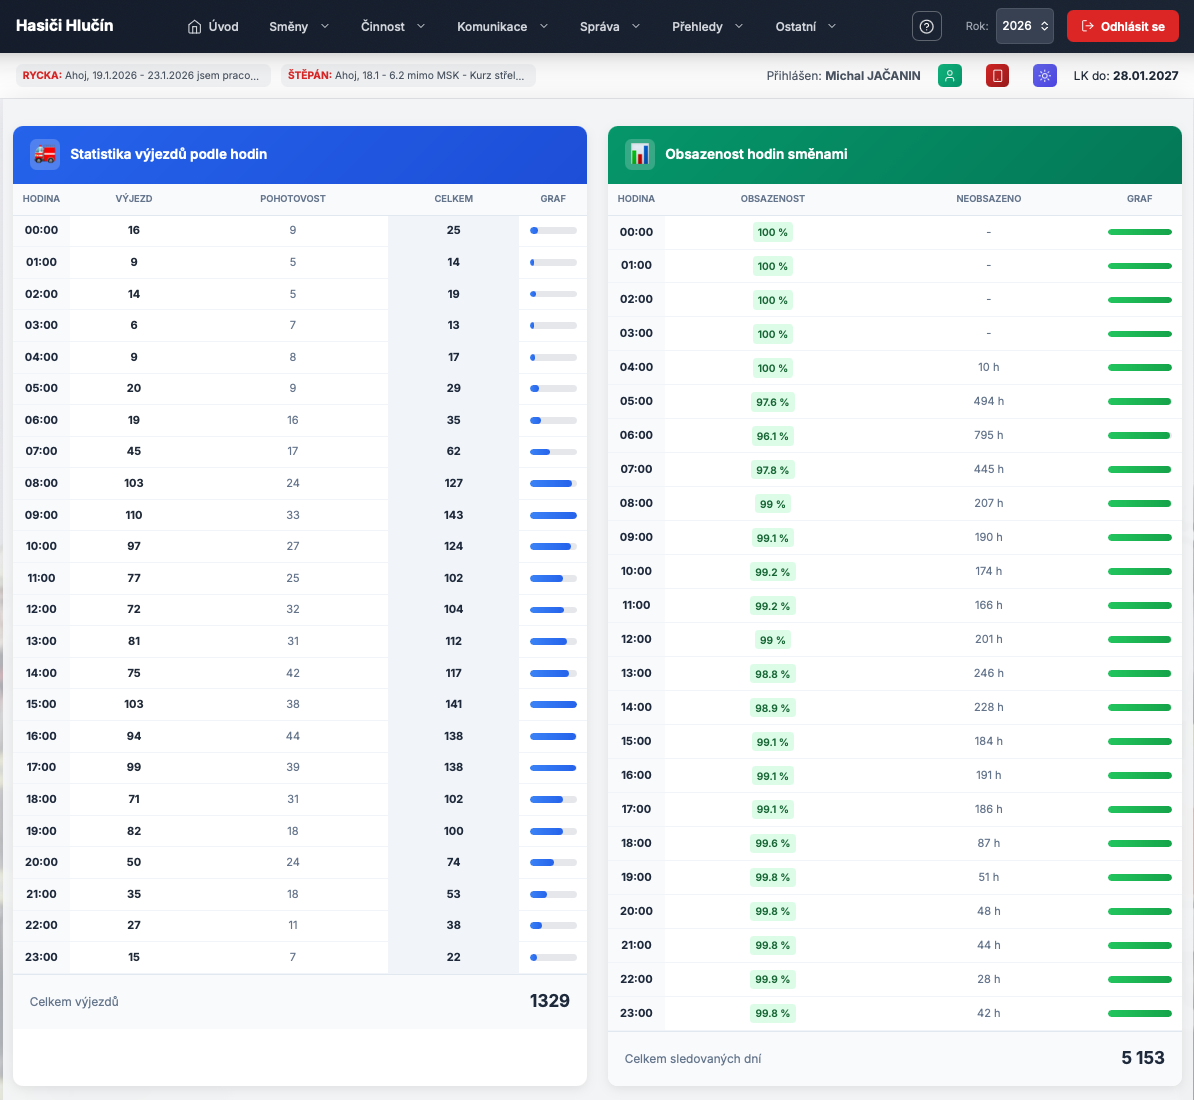Image resolution: width=1194 pixels, height=1100 pixels.
Task: Toggle light theme with sun icon
Action: 1044,75
